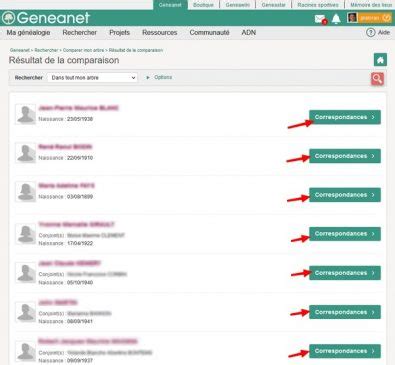
Task: Open the user profile avatar
Action: tap(352, 18)
